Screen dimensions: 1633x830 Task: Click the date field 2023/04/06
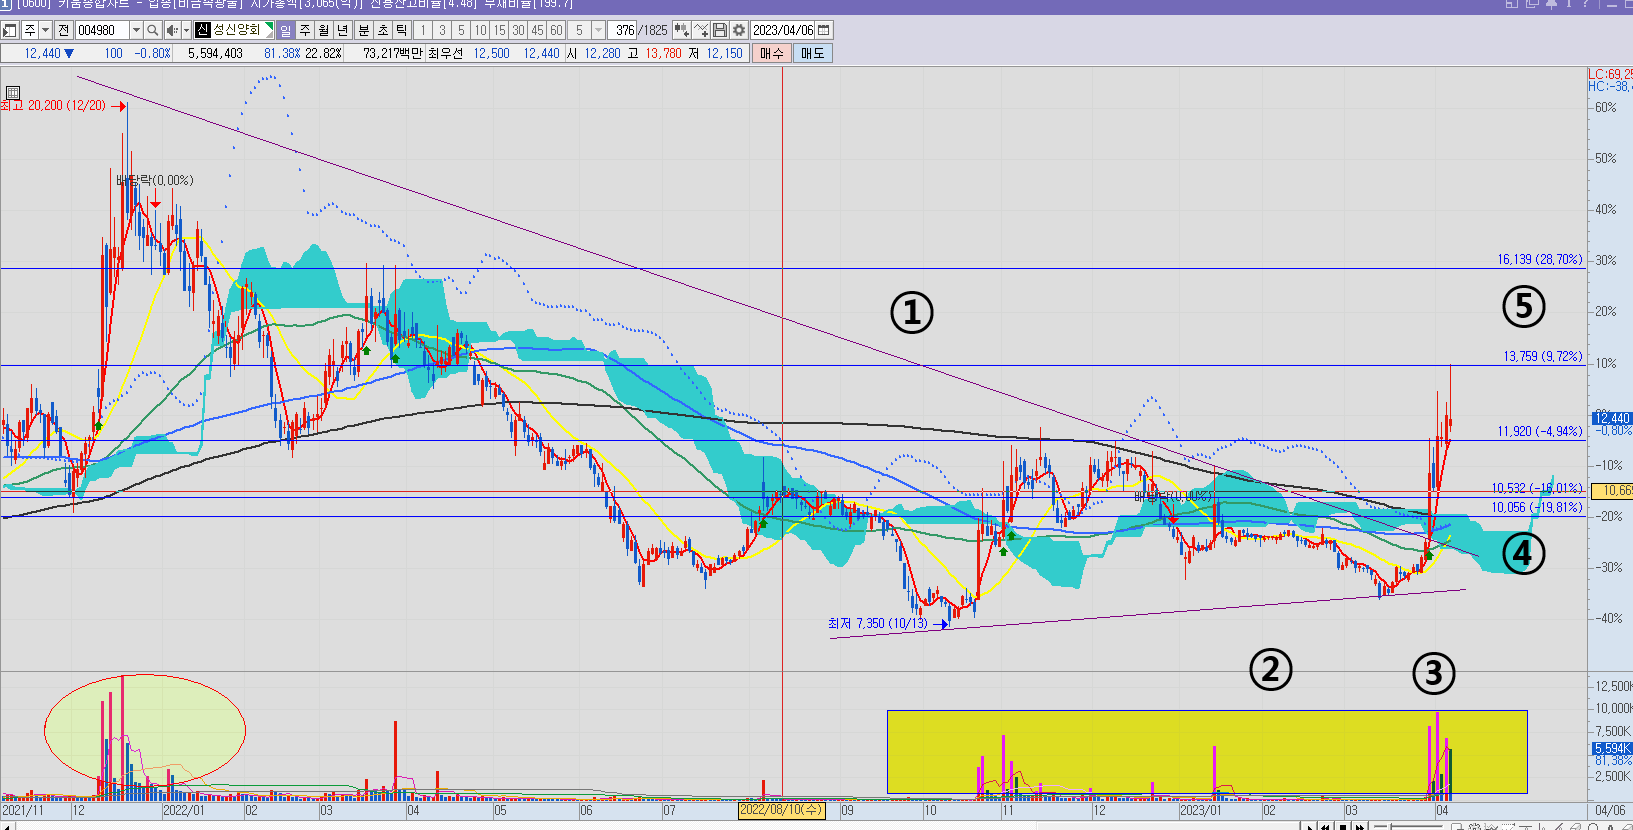coord(783,30)
